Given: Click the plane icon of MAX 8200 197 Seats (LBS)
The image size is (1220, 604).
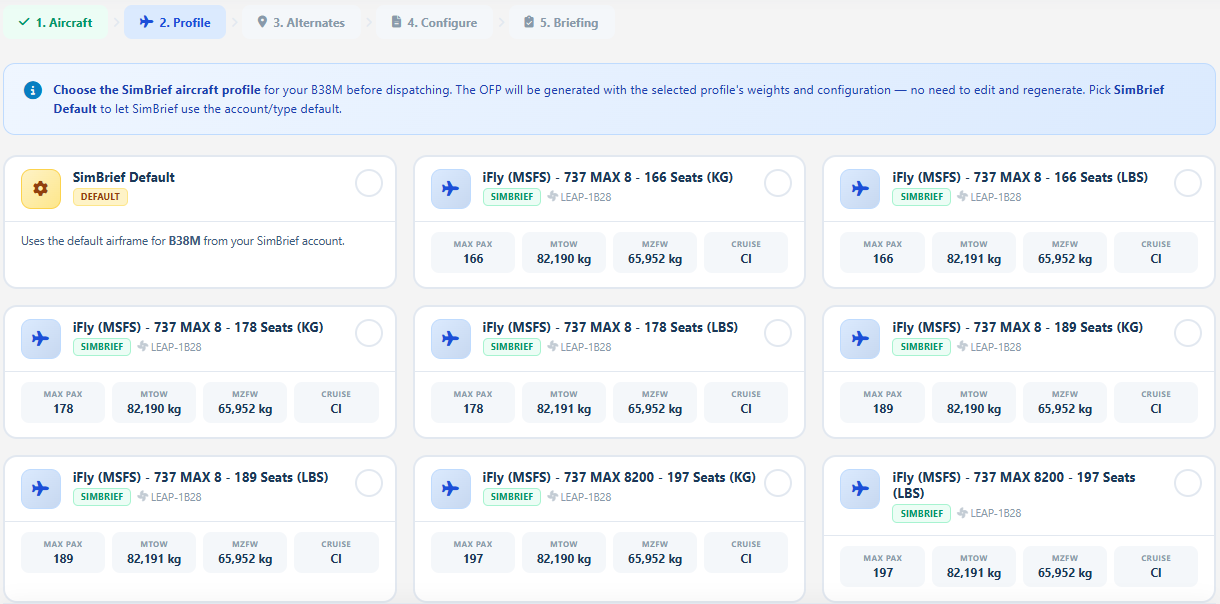Looking at the screenshot, I should click(860, 489).
